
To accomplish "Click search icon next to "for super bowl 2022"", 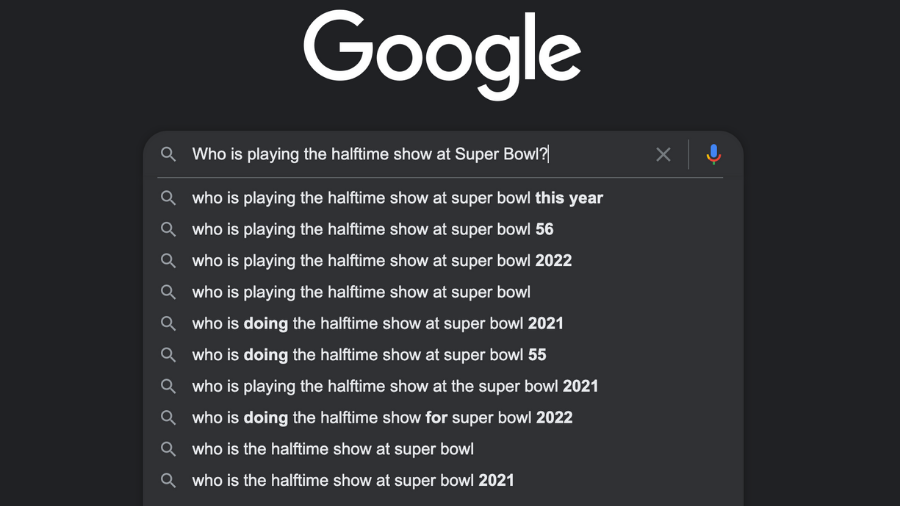I will [x=169, y=418].
